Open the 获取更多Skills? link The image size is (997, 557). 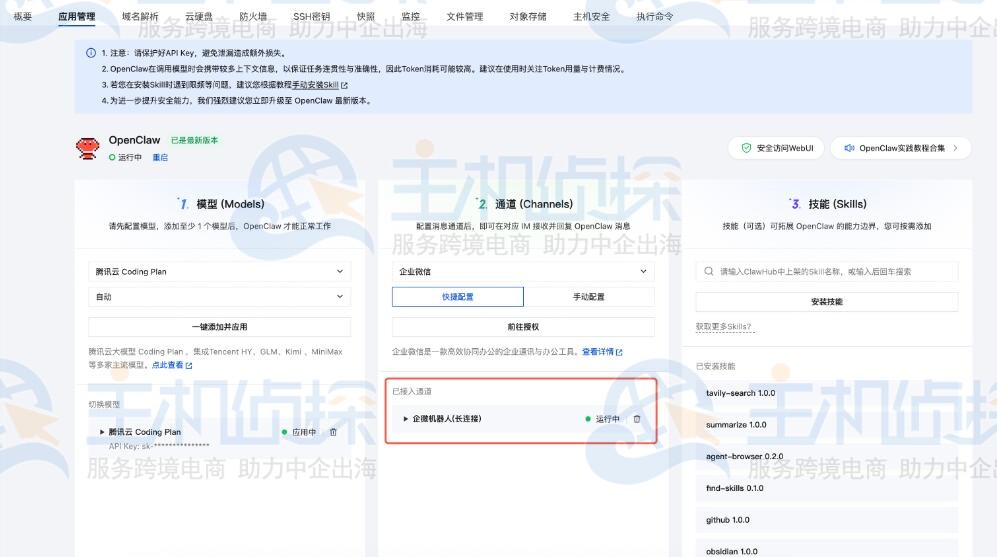pos(724,327)
